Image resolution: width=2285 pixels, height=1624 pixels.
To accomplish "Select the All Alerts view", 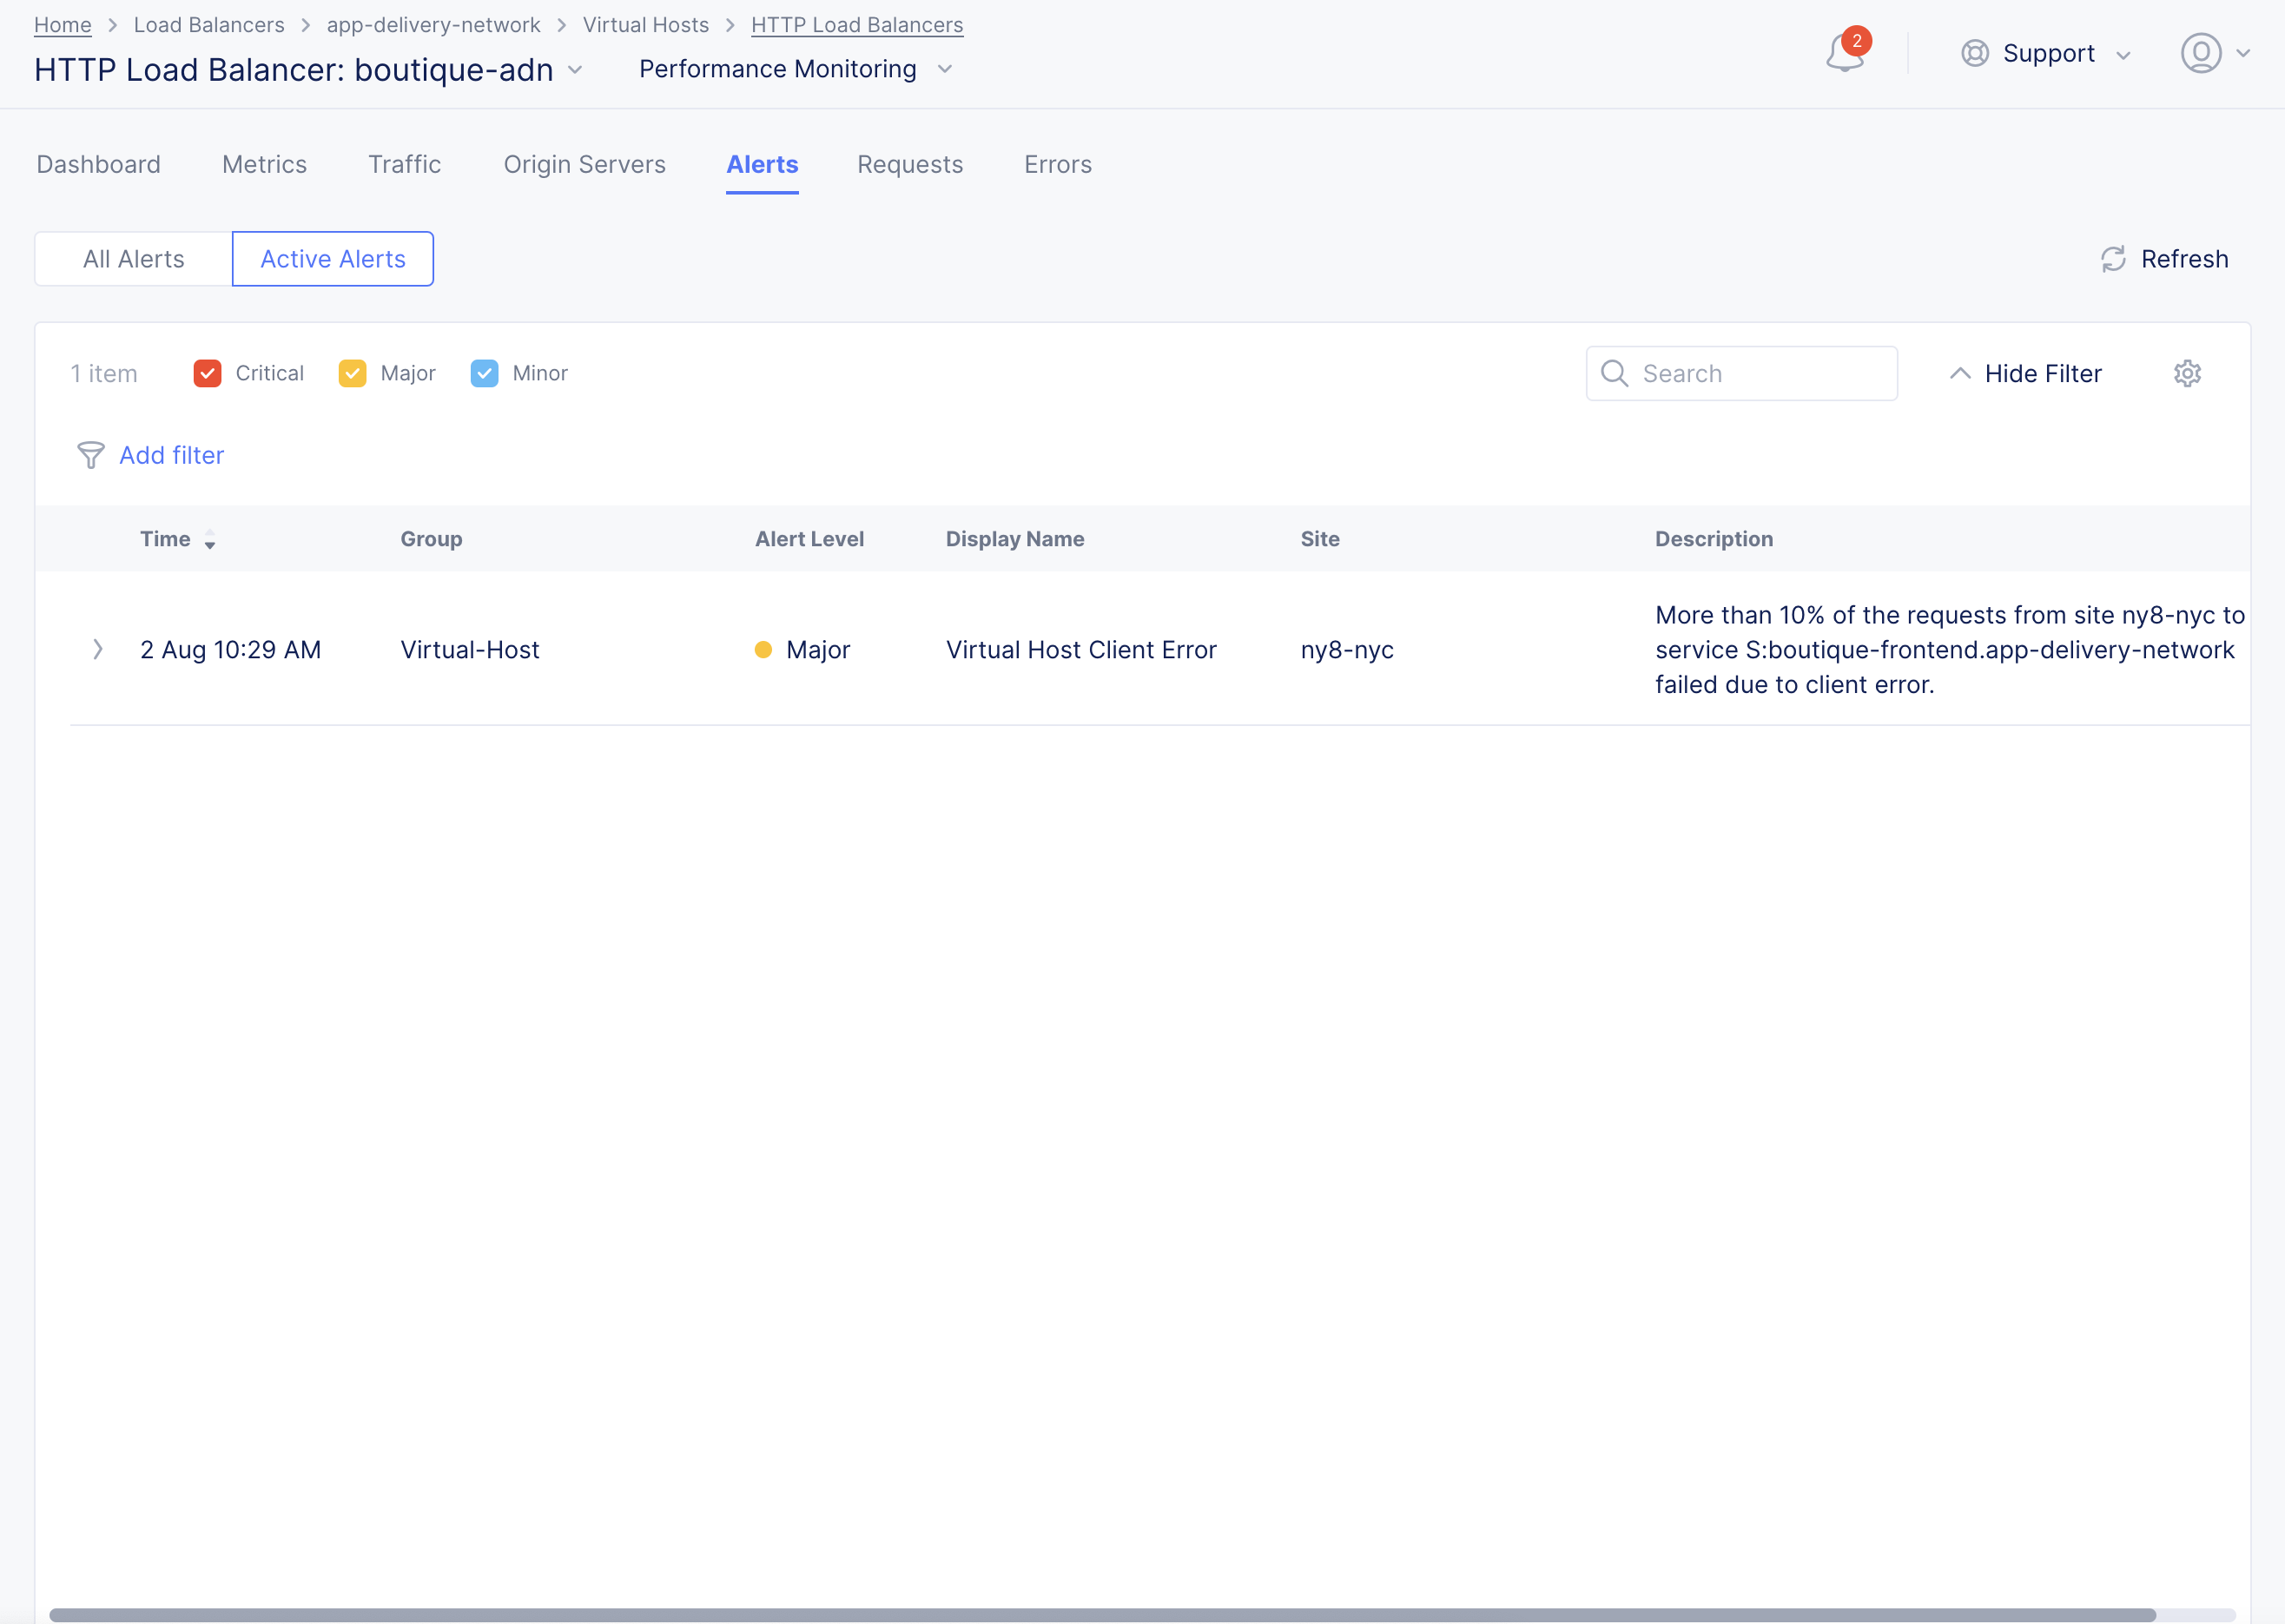I will pos(133,259).
